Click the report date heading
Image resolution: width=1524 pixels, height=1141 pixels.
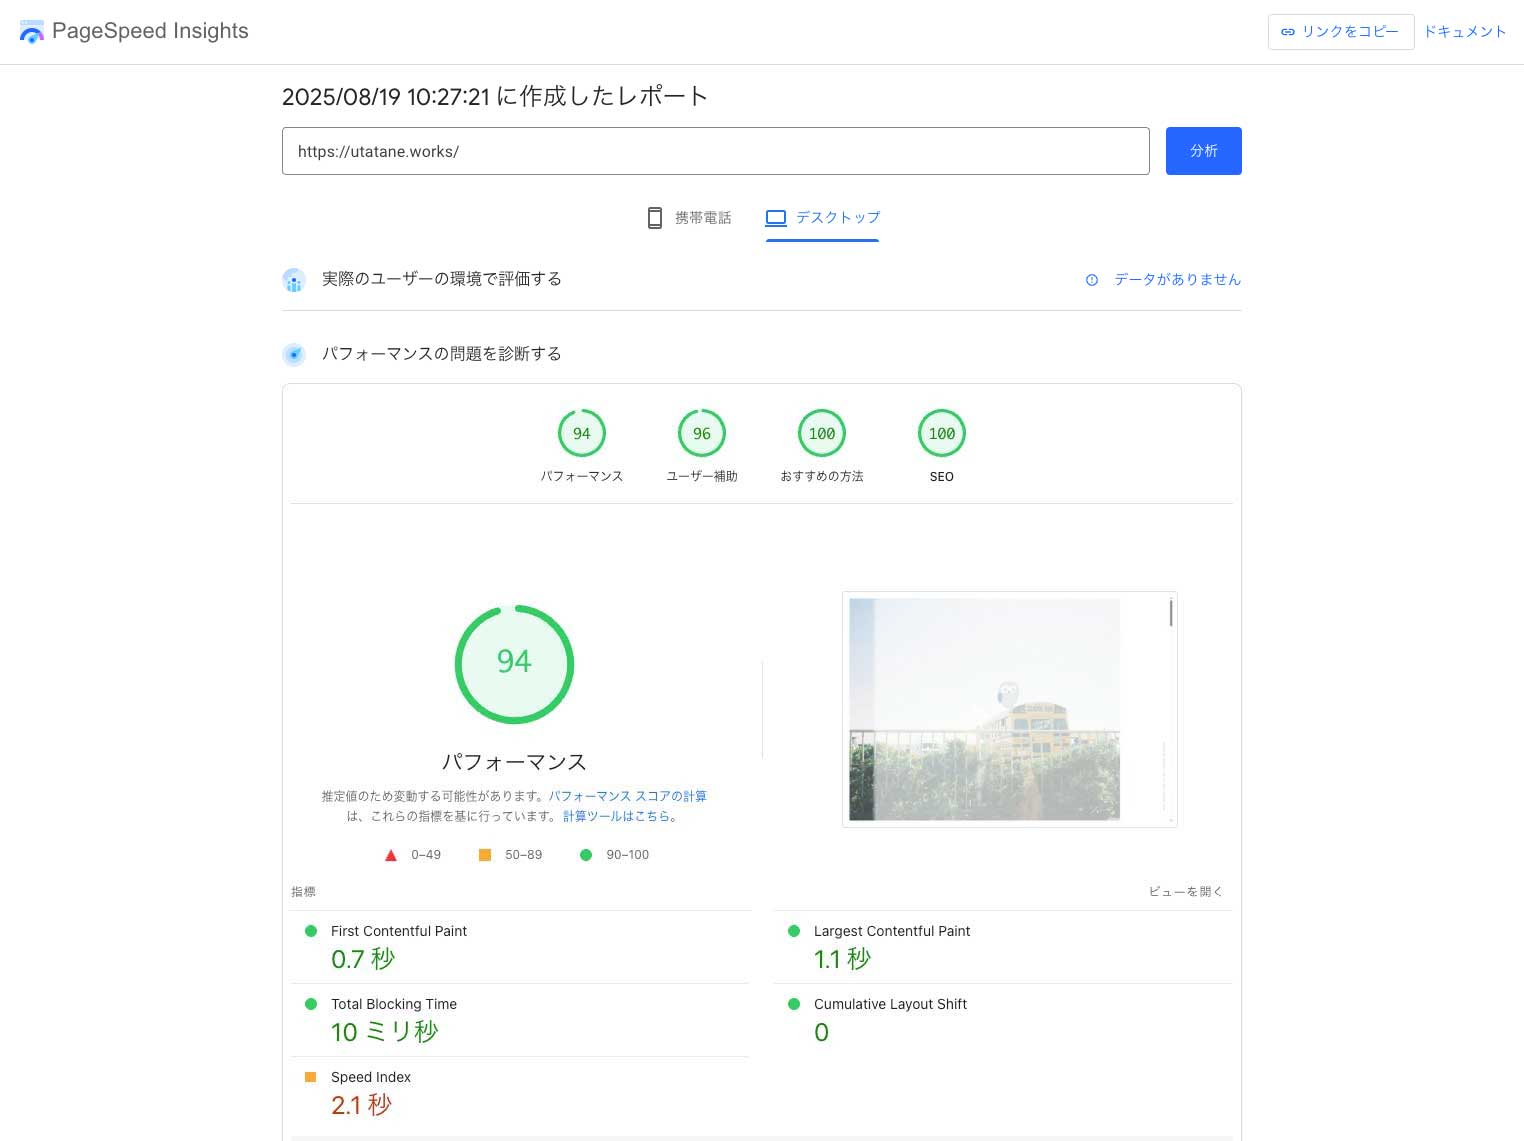click(495, 96)
